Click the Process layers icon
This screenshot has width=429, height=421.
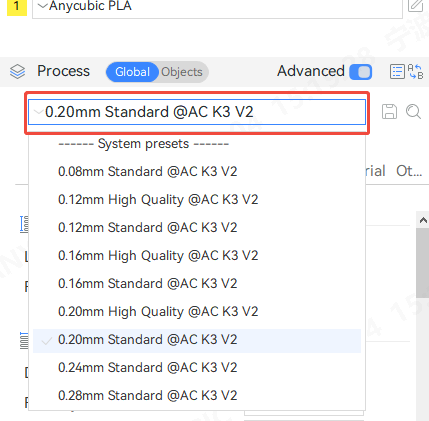(17, 71)
